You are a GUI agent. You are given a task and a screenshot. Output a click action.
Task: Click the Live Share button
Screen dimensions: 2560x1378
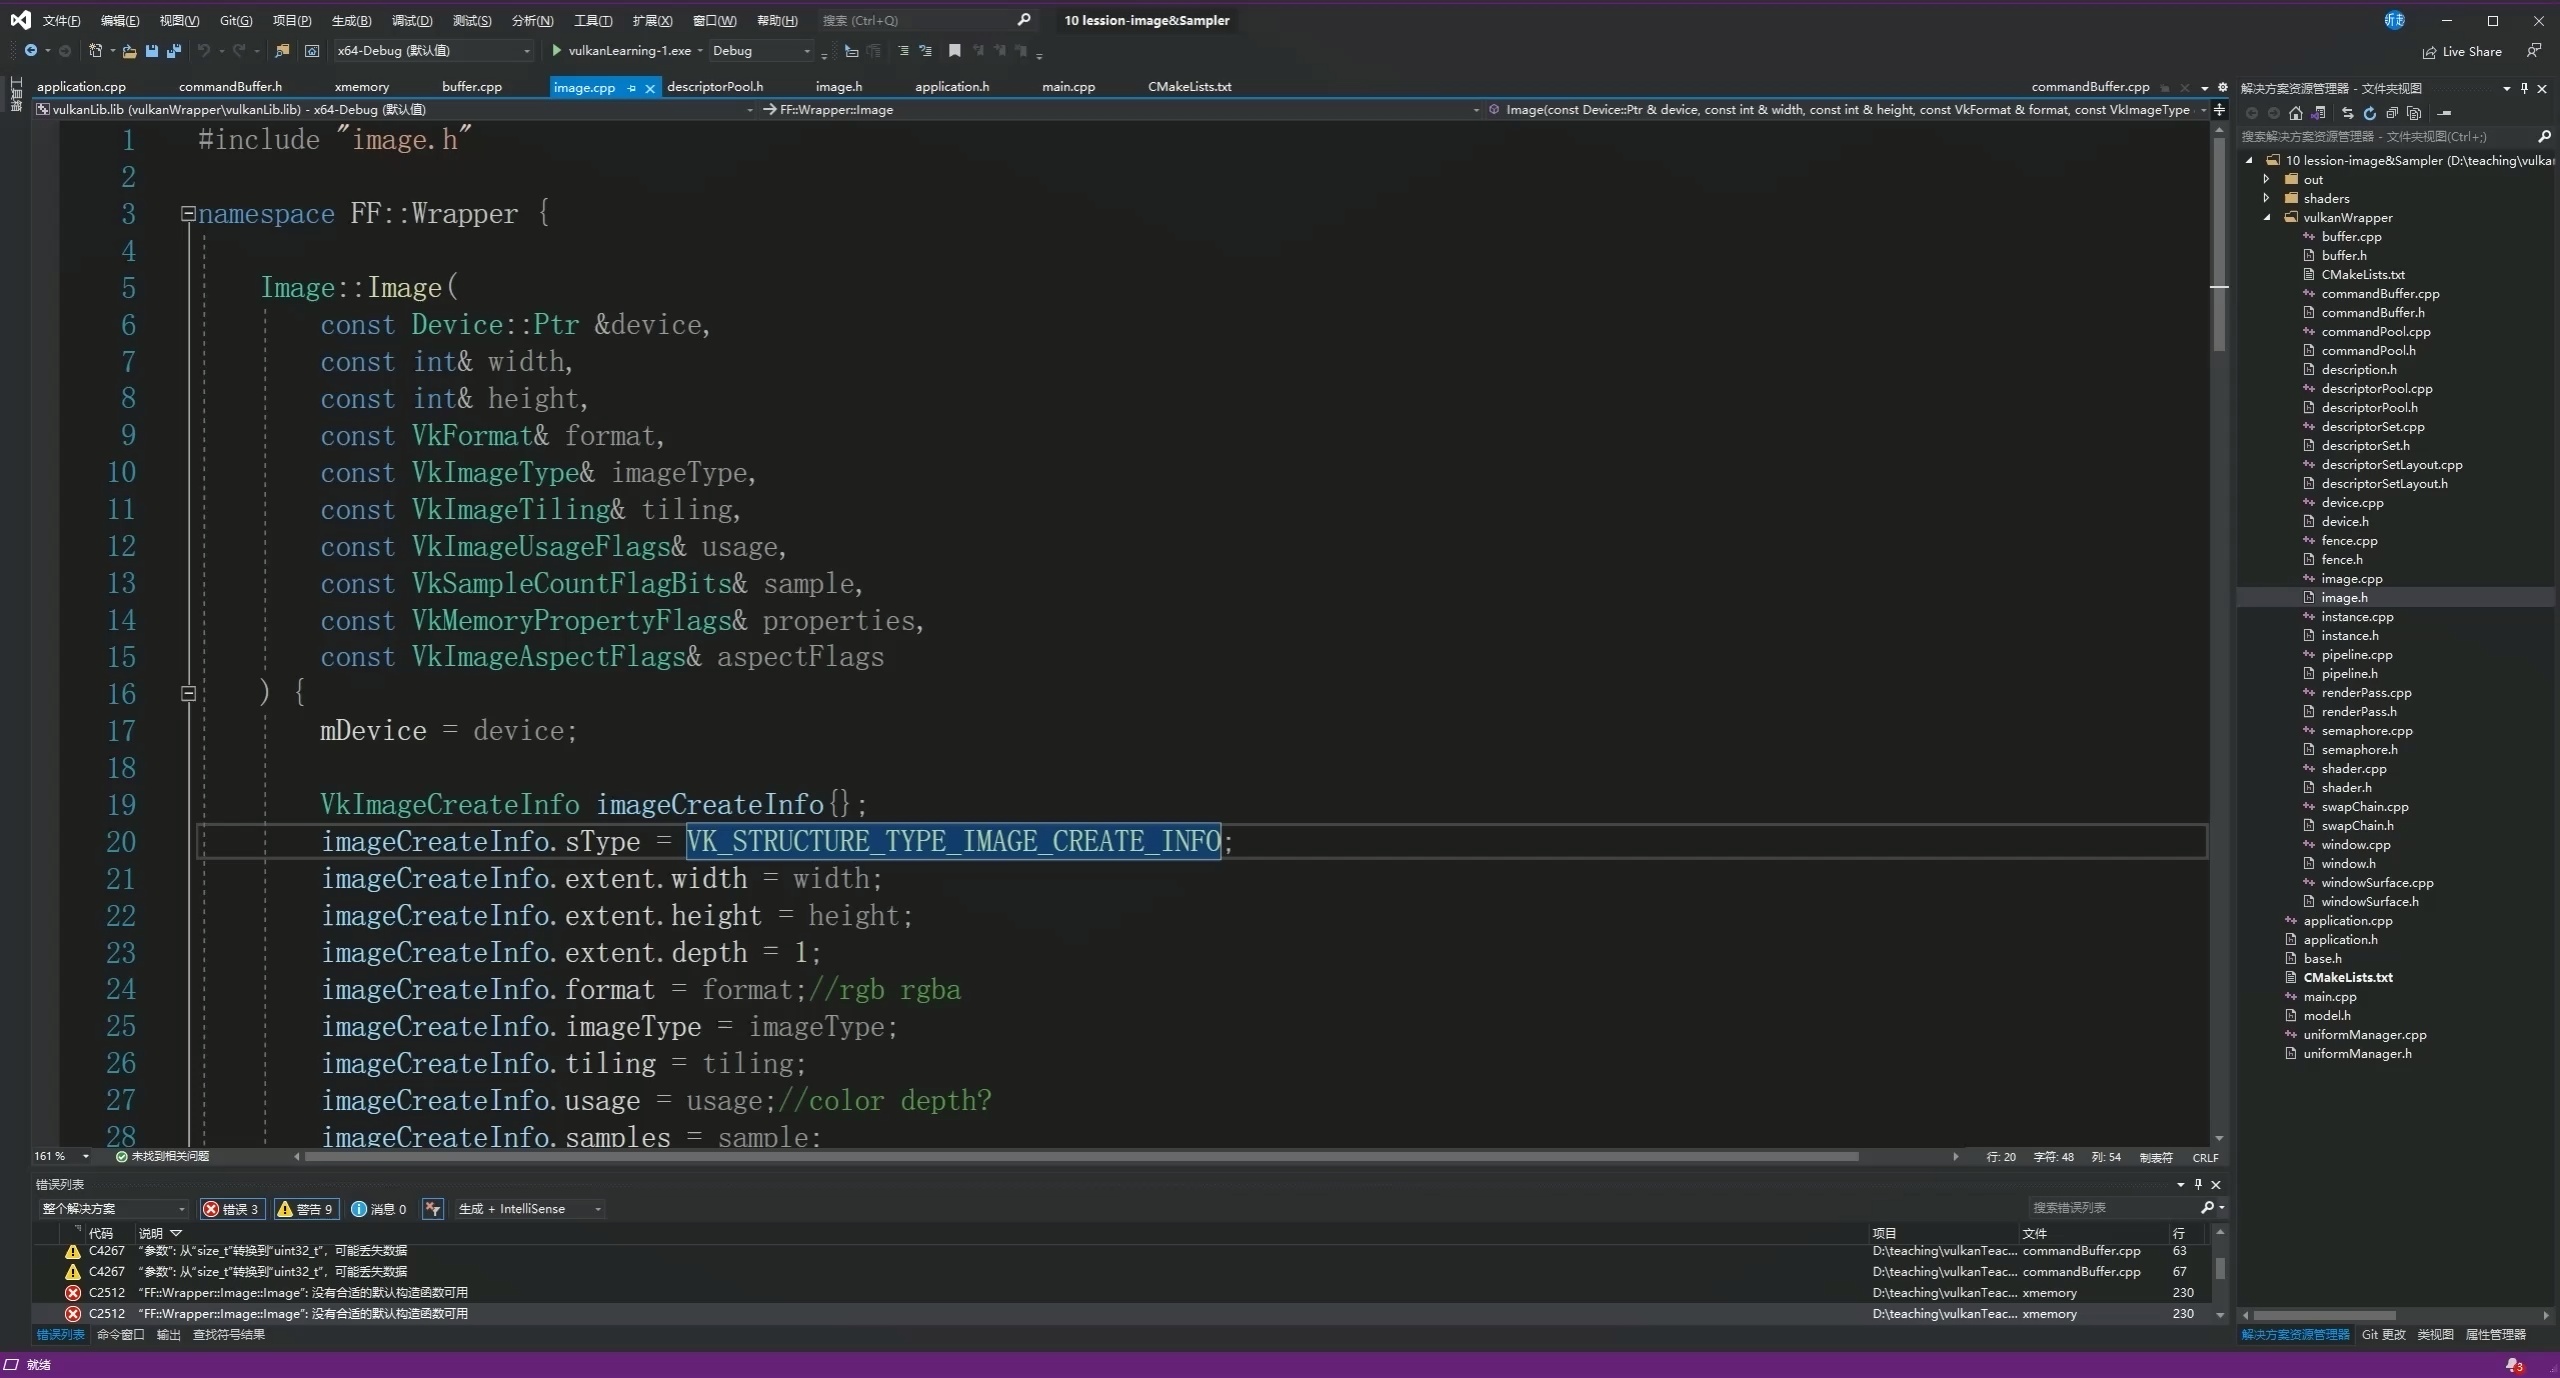(x=2462, y=52)
